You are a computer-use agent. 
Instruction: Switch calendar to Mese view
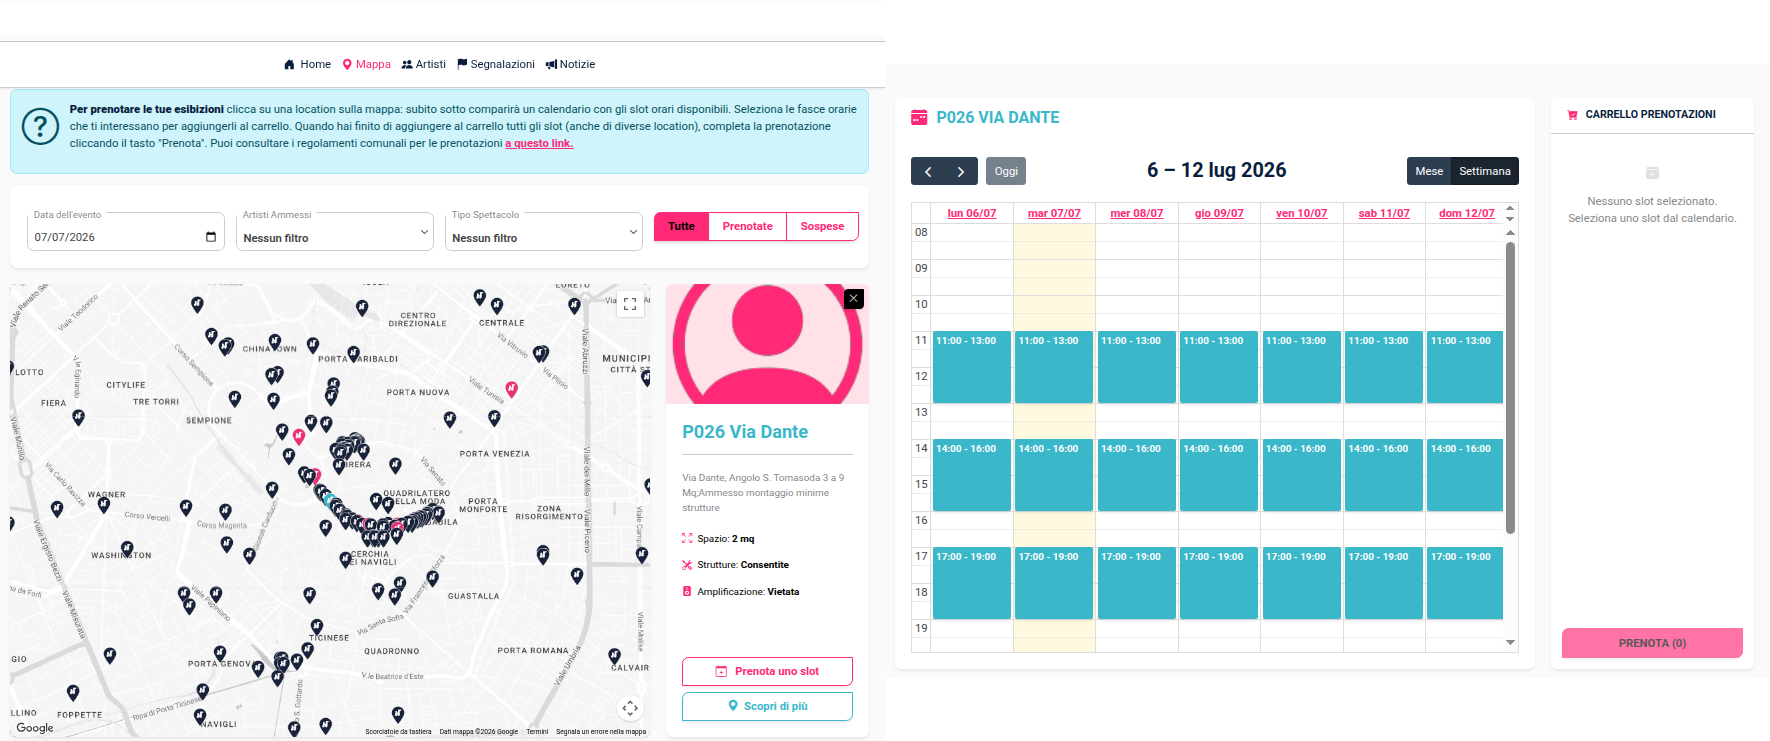(1429, 171)
